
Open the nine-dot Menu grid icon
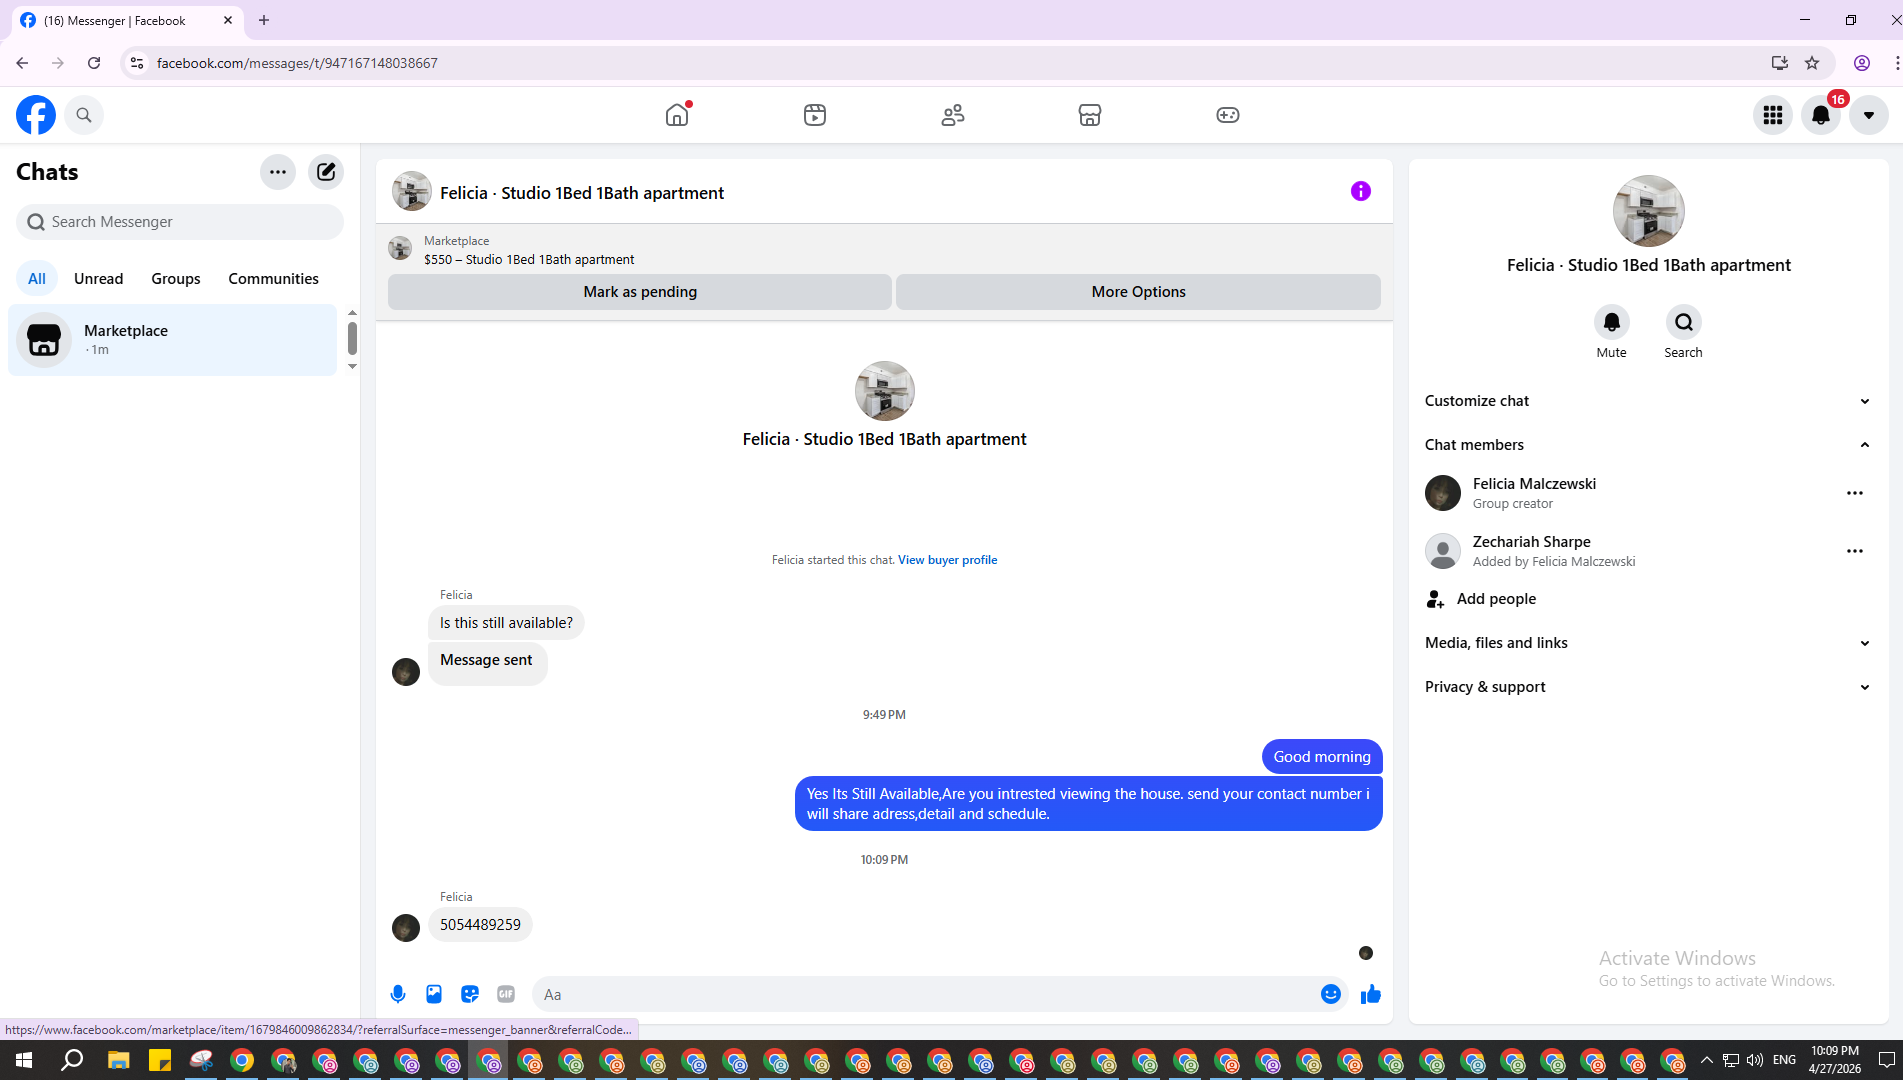(x=1773, y=115)
